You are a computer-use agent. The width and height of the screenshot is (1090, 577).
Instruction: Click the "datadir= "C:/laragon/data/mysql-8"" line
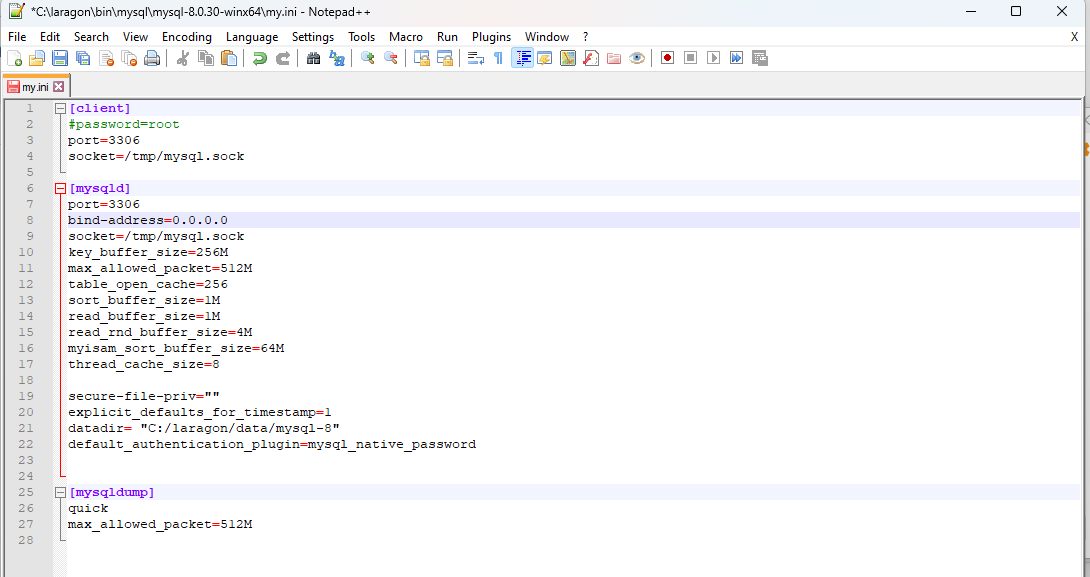204,428
